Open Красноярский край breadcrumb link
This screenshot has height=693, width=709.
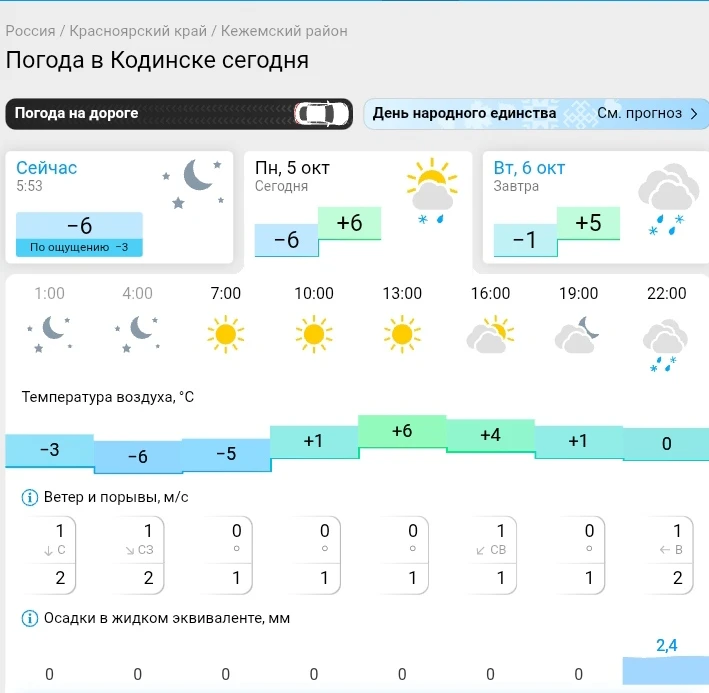point(138,31)
